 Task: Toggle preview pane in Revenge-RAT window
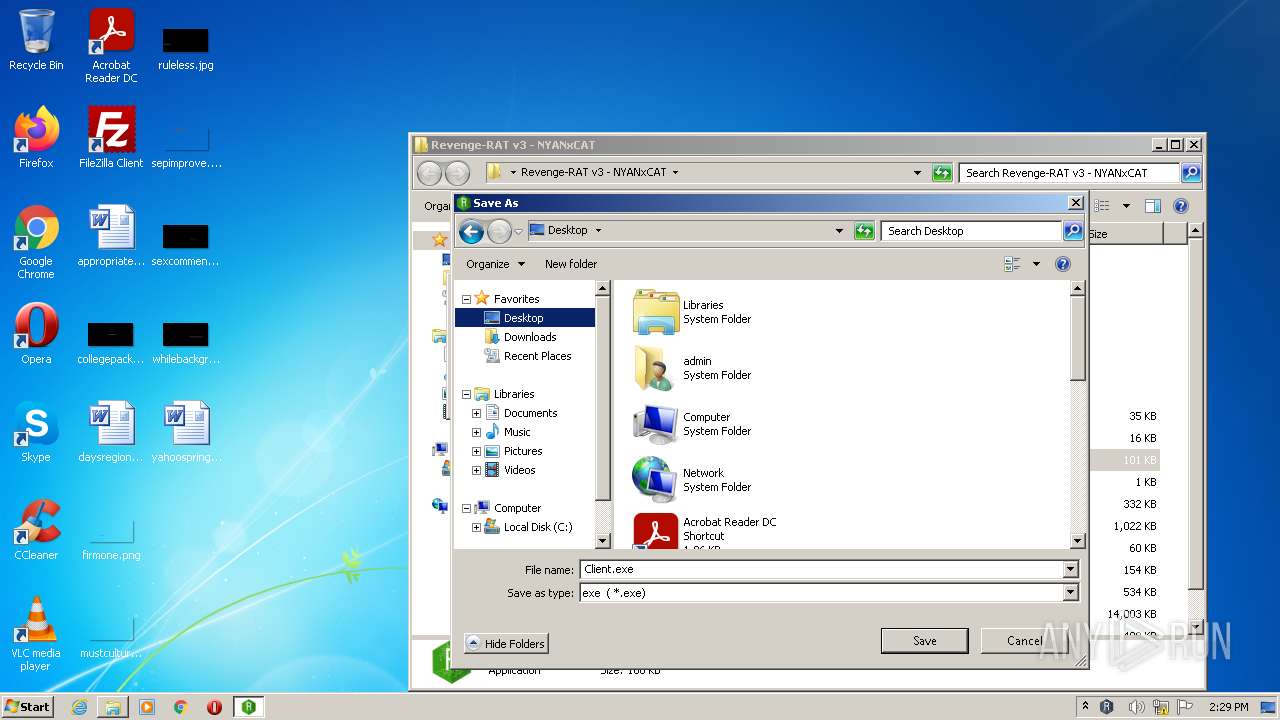point(1152,206)
